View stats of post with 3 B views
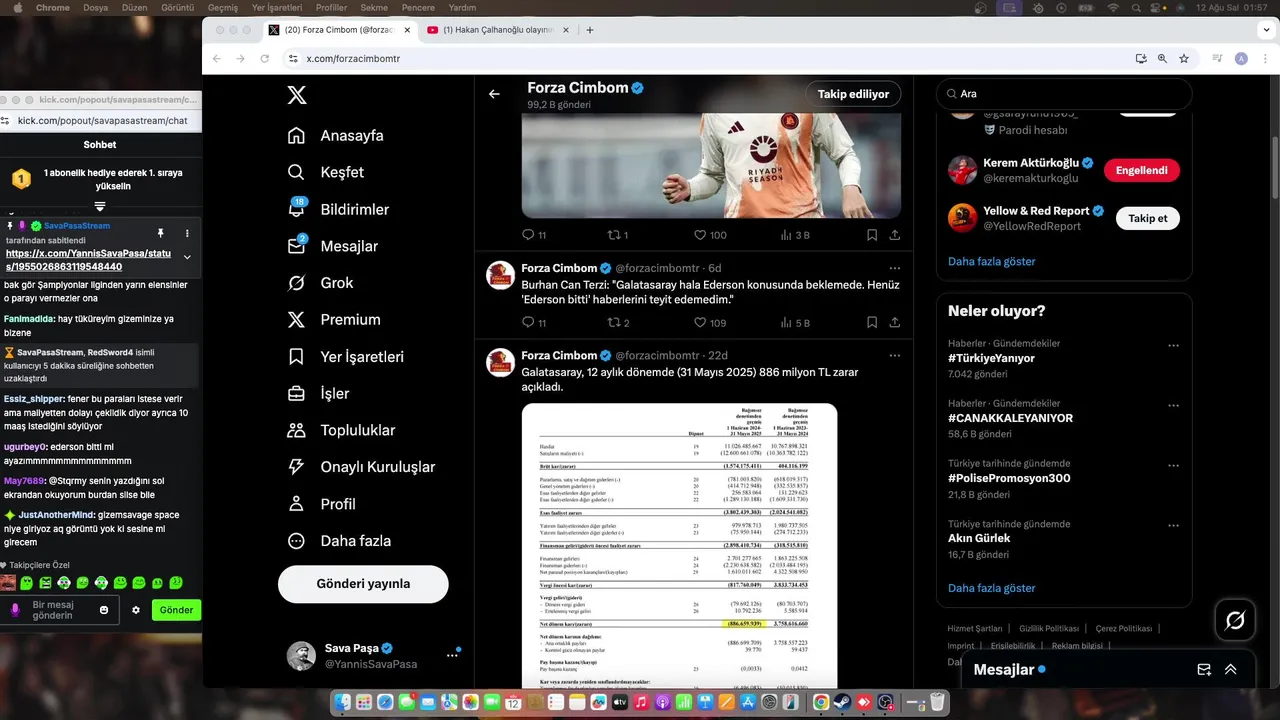This screenshot has width=1280, height=720. click(795, 235)
